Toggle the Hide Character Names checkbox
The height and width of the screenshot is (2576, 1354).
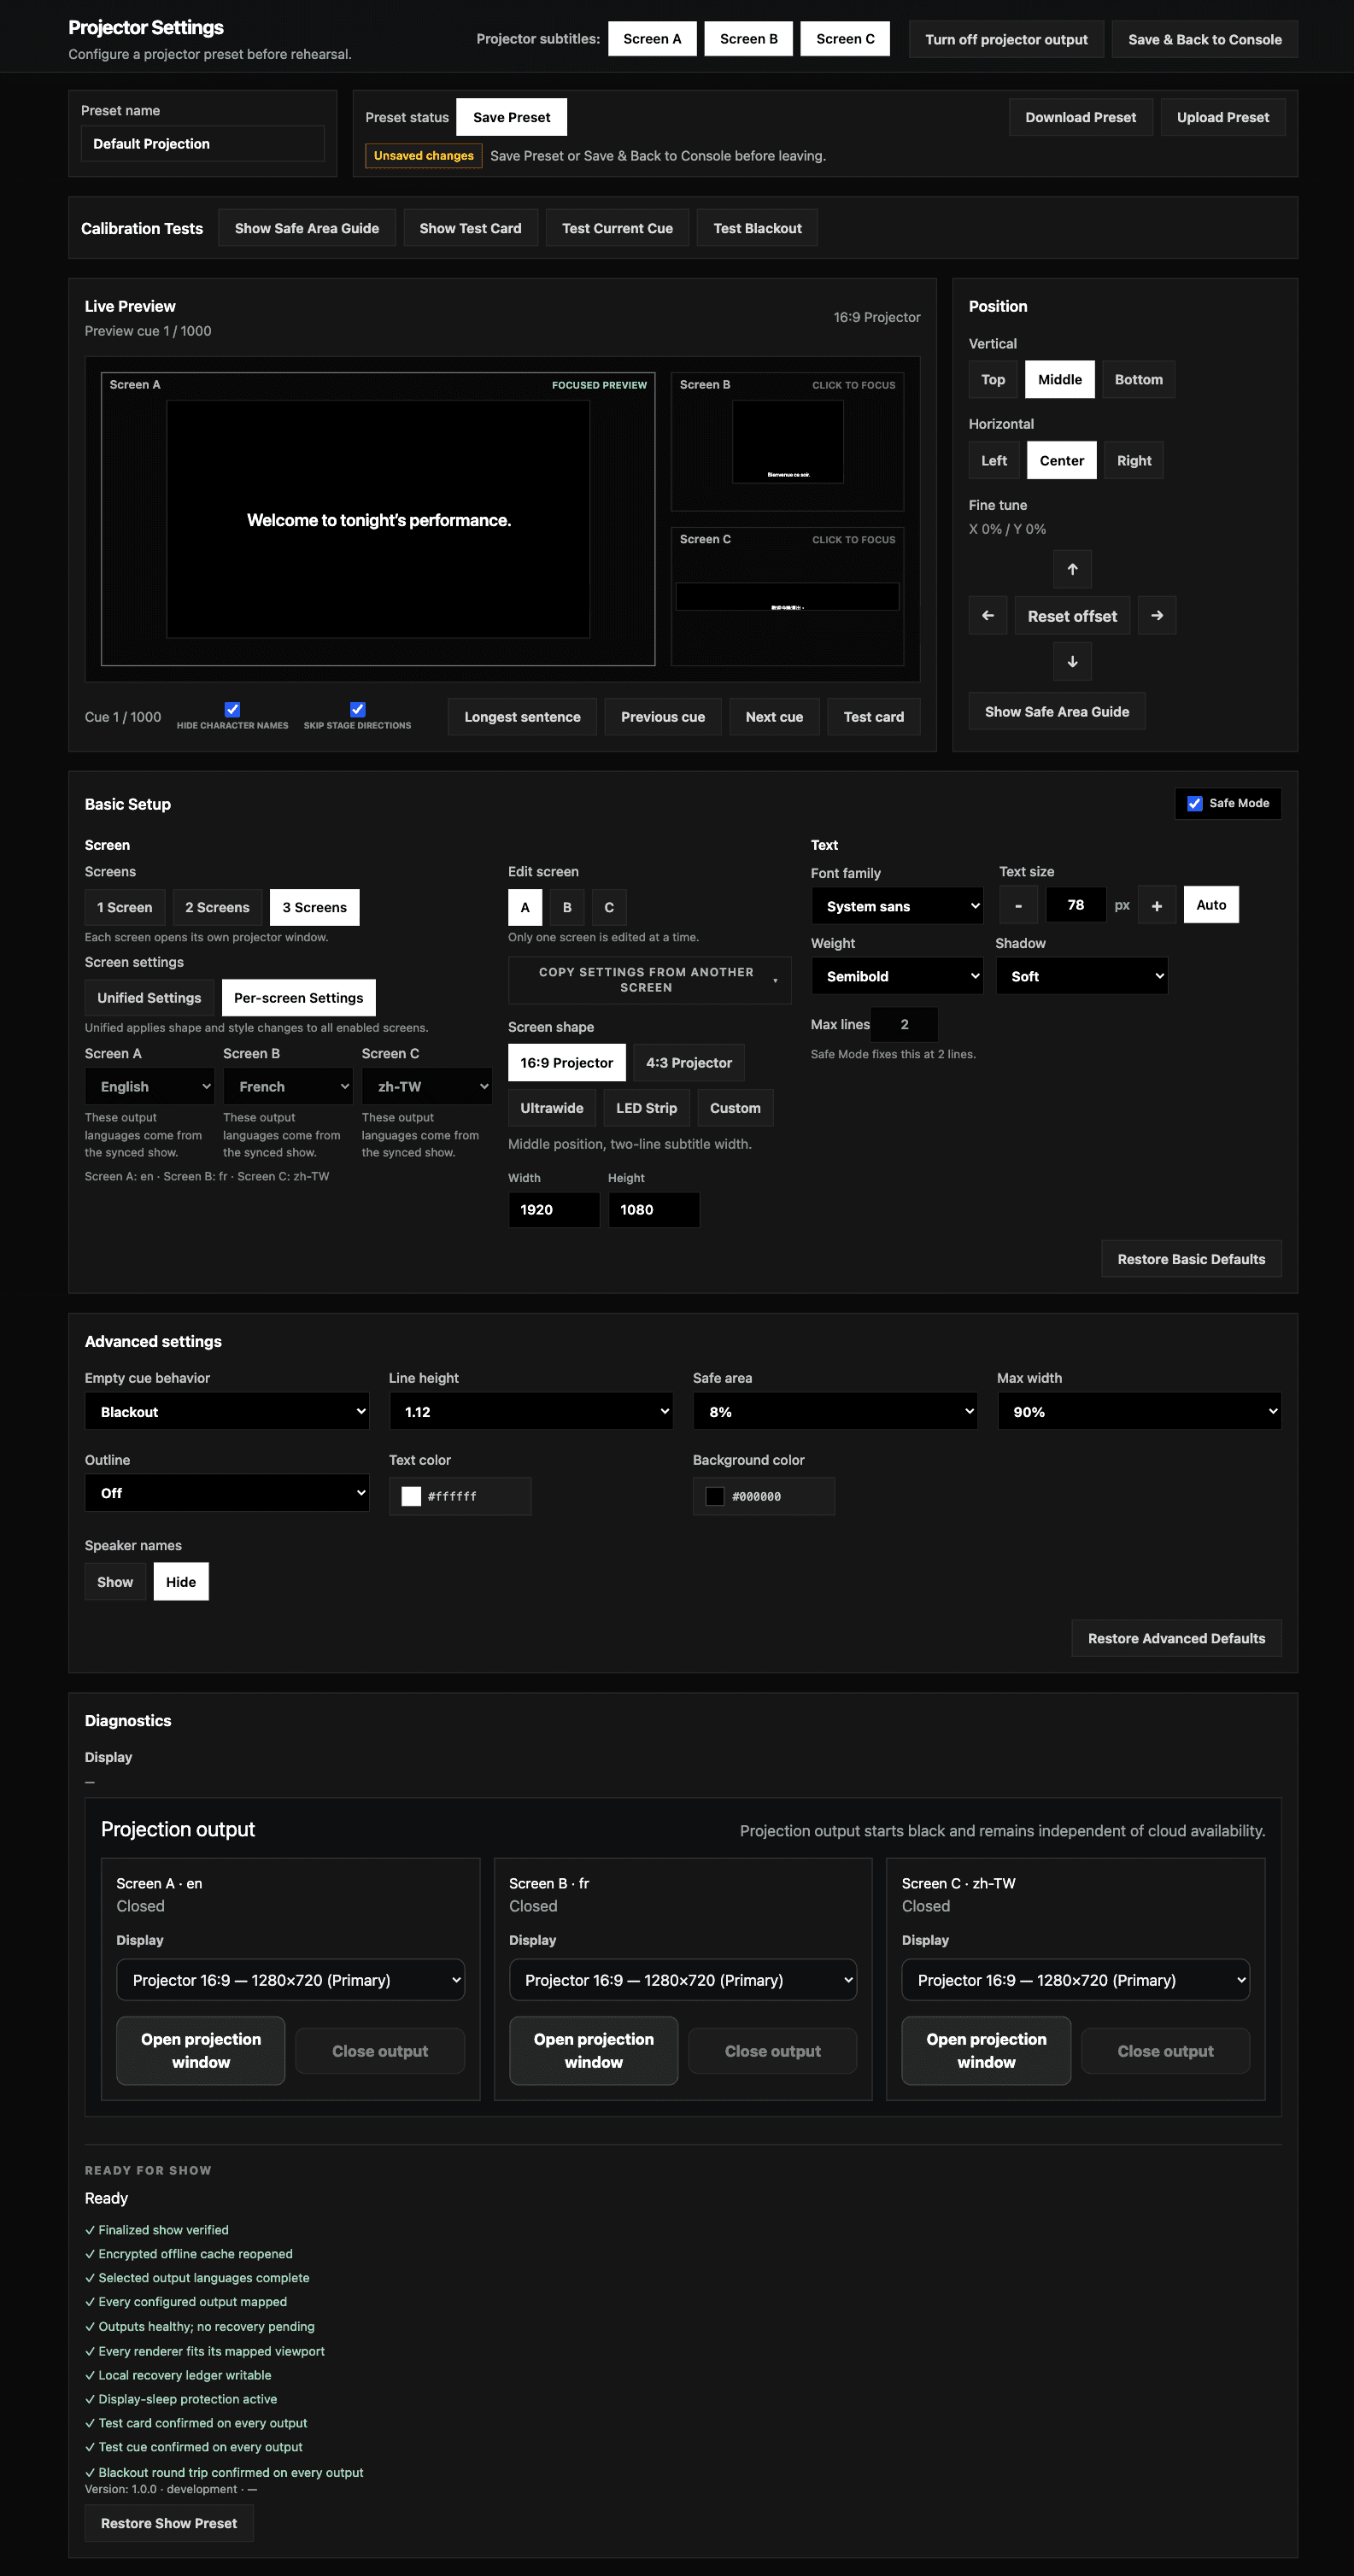click(x=232, y=709)
